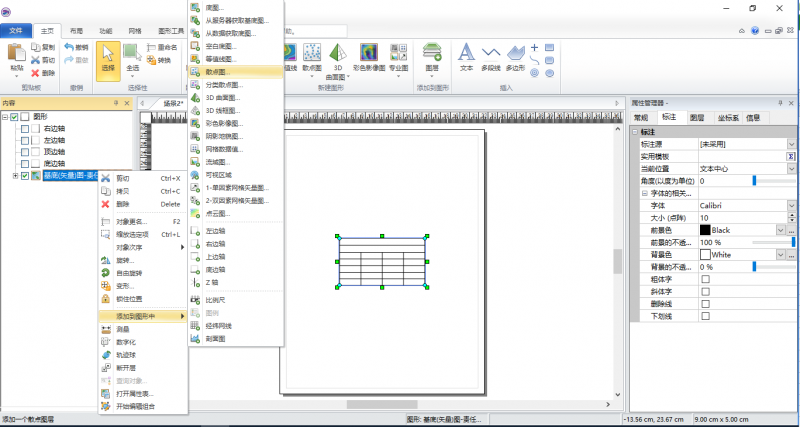800x427 pixels.
Task: Insert text with the 文本 tool
Action: coord(466,56)
